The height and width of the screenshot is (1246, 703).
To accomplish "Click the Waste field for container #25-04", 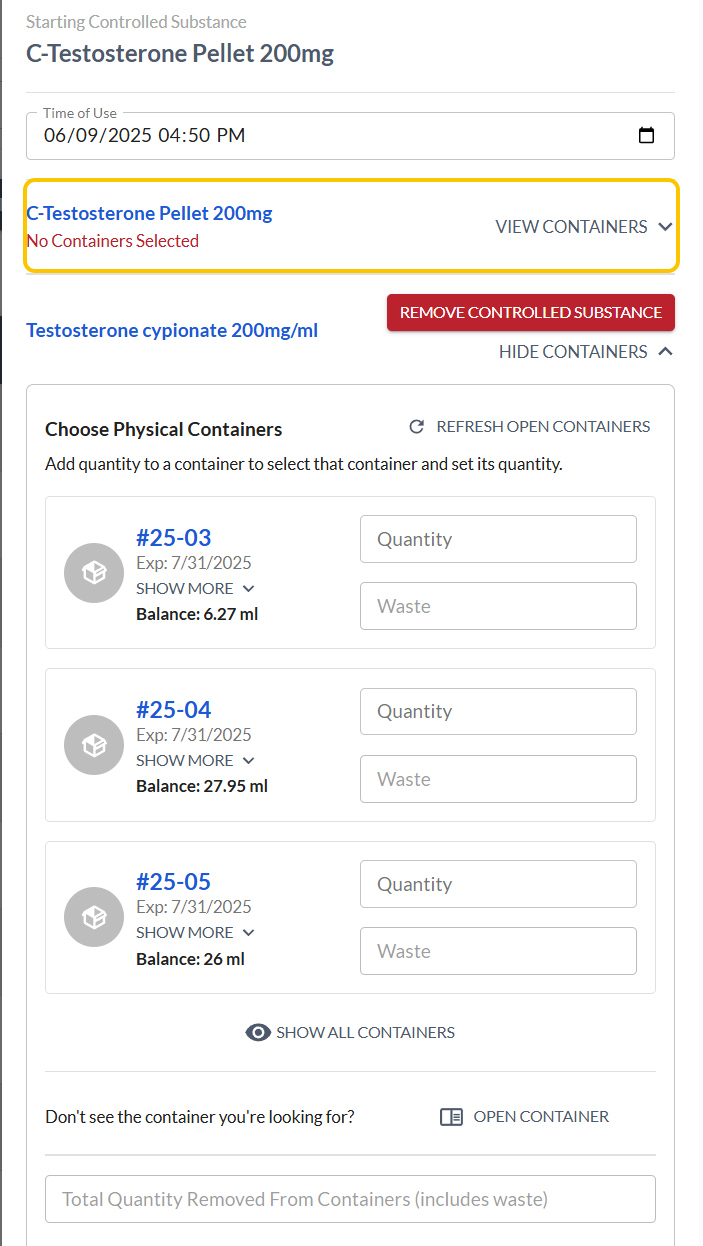I will [x=498, y=779].
